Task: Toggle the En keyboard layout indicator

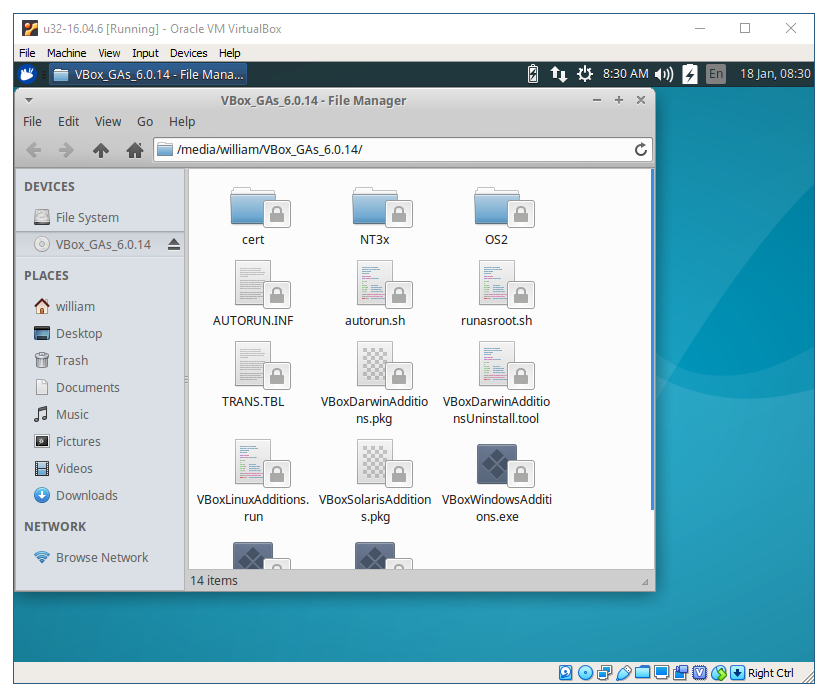Action: coord(715,74)
